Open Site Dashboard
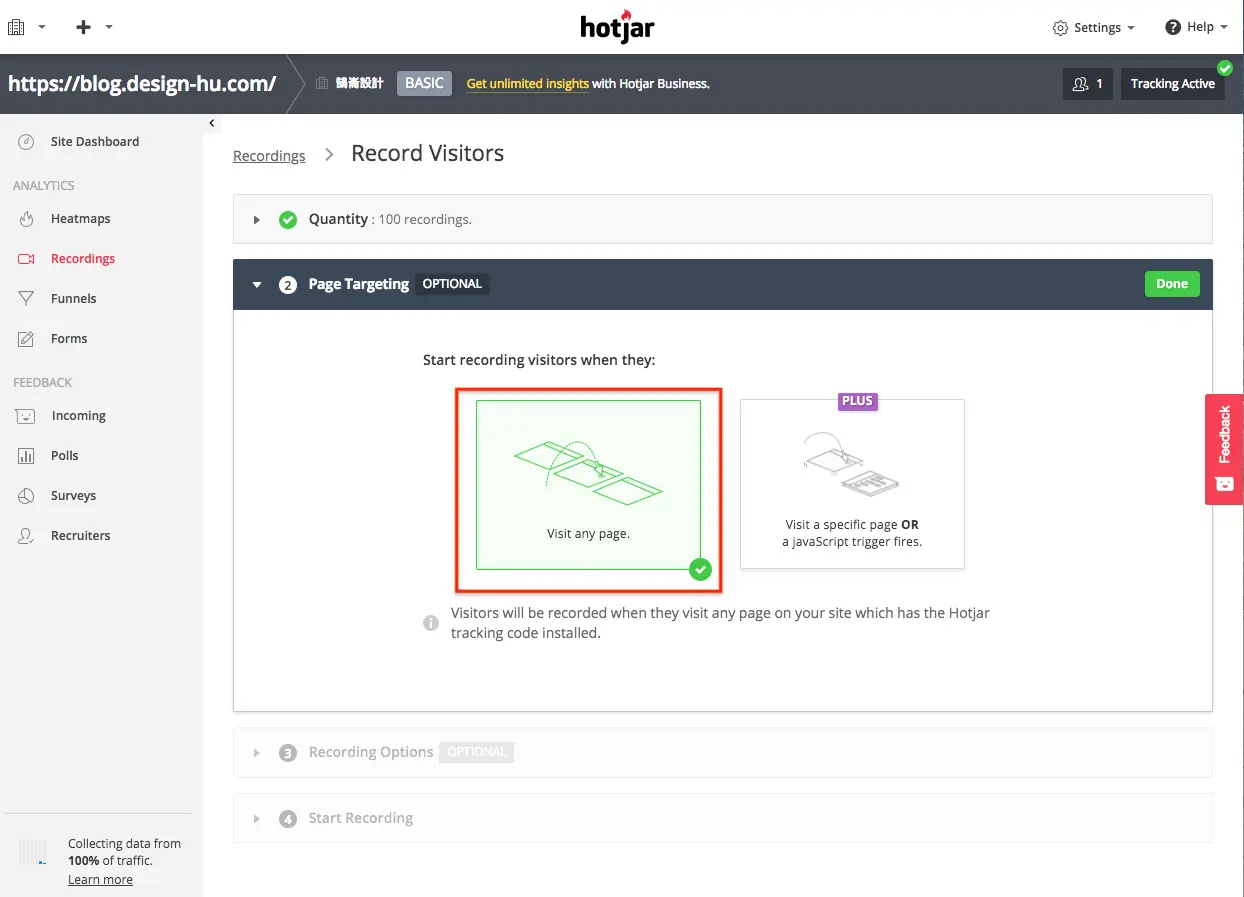The width and height of the screenshot is (1244, 897). click(x=95, y=142)
